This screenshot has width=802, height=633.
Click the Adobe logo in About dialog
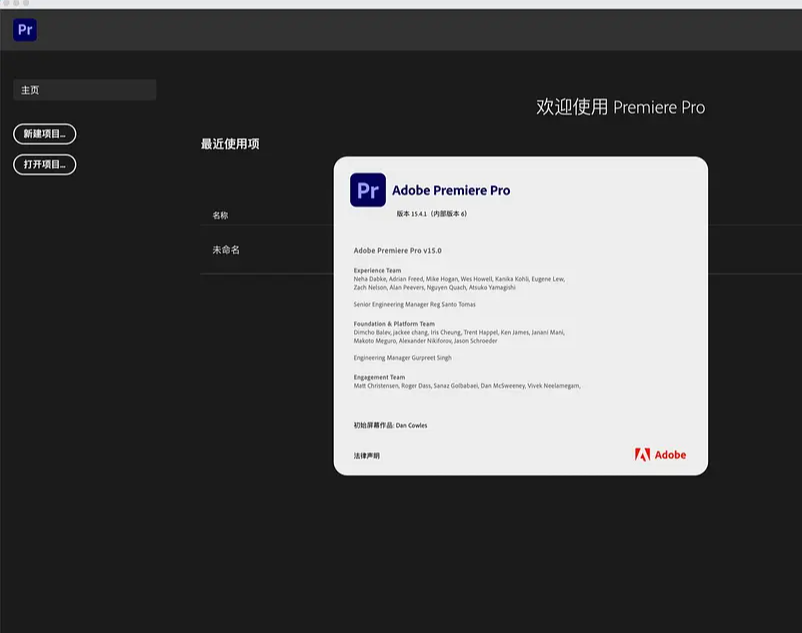(660, 455)
